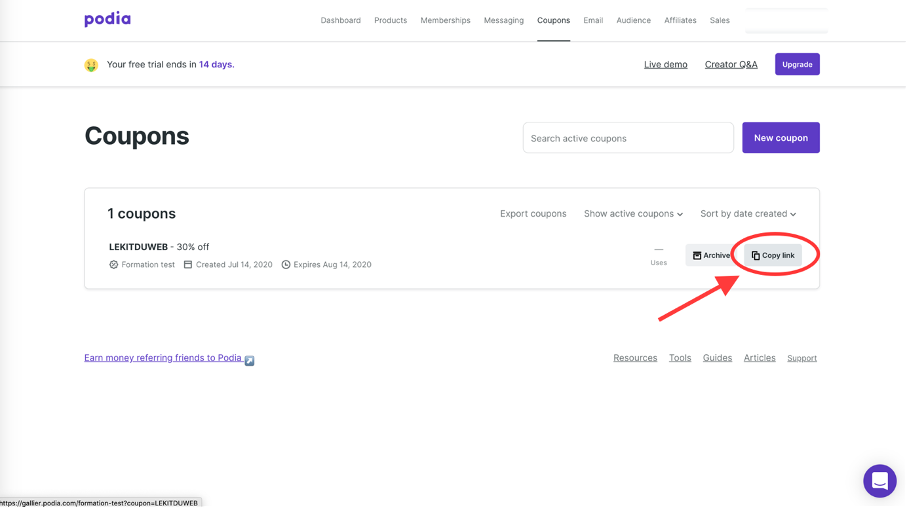906x508 pixels.
Task: Click the podia logo
Action: tap(107, 19)
